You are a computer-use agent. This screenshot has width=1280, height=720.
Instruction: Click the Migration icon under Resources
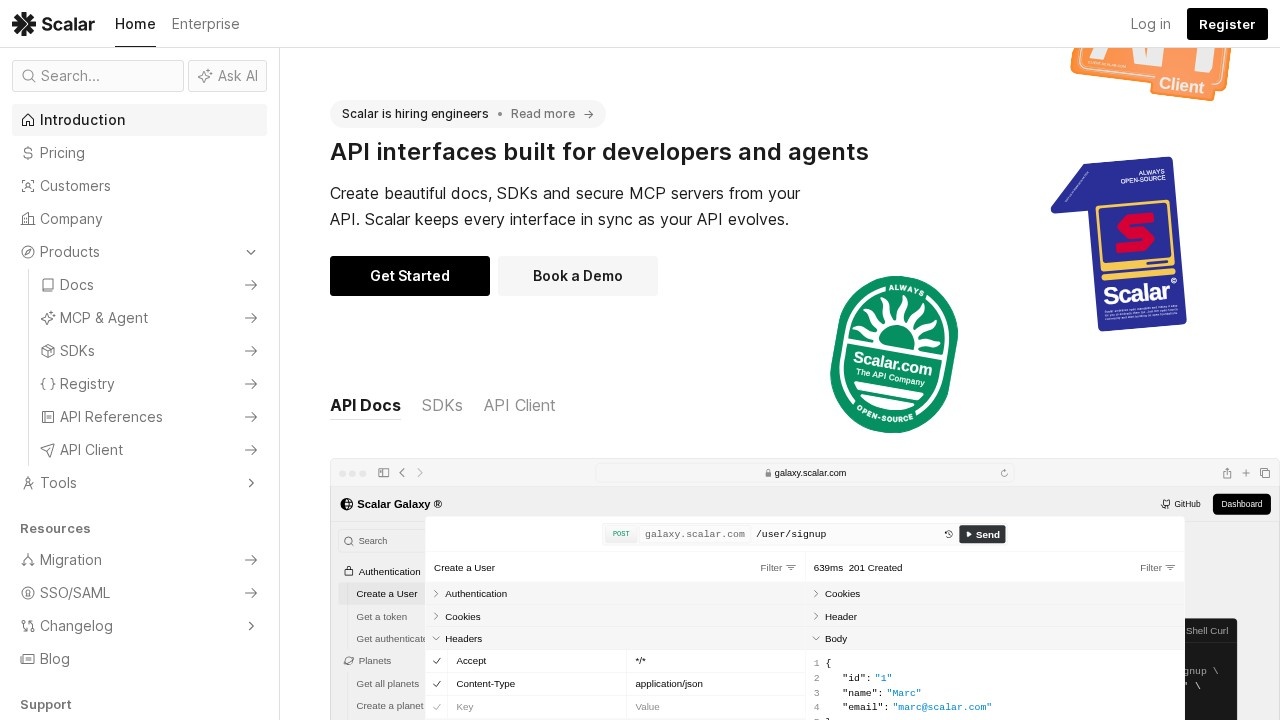point(28,560)
